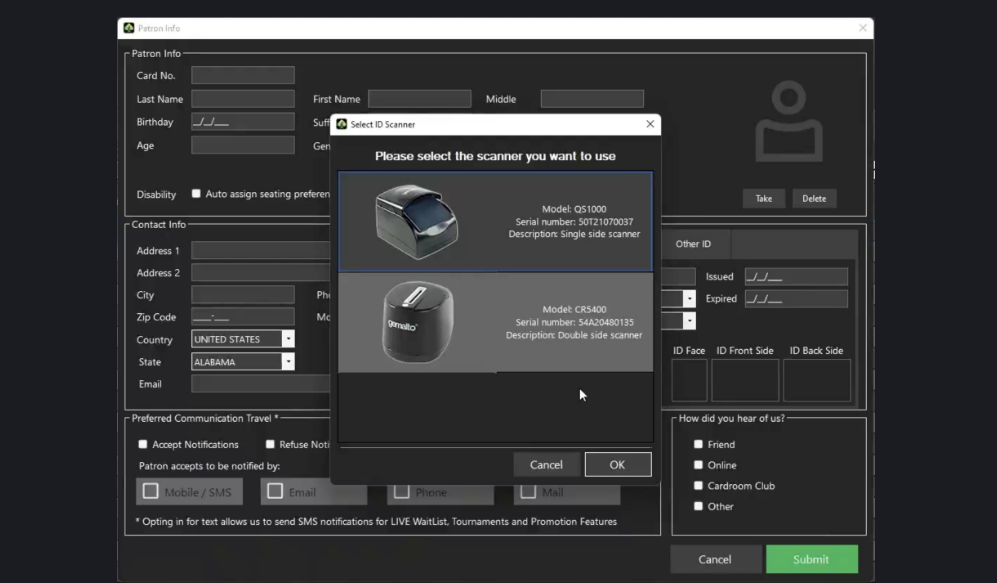997x583 pixels.
Task: Check the Mobile / SMS option
Action: point(151,491)
